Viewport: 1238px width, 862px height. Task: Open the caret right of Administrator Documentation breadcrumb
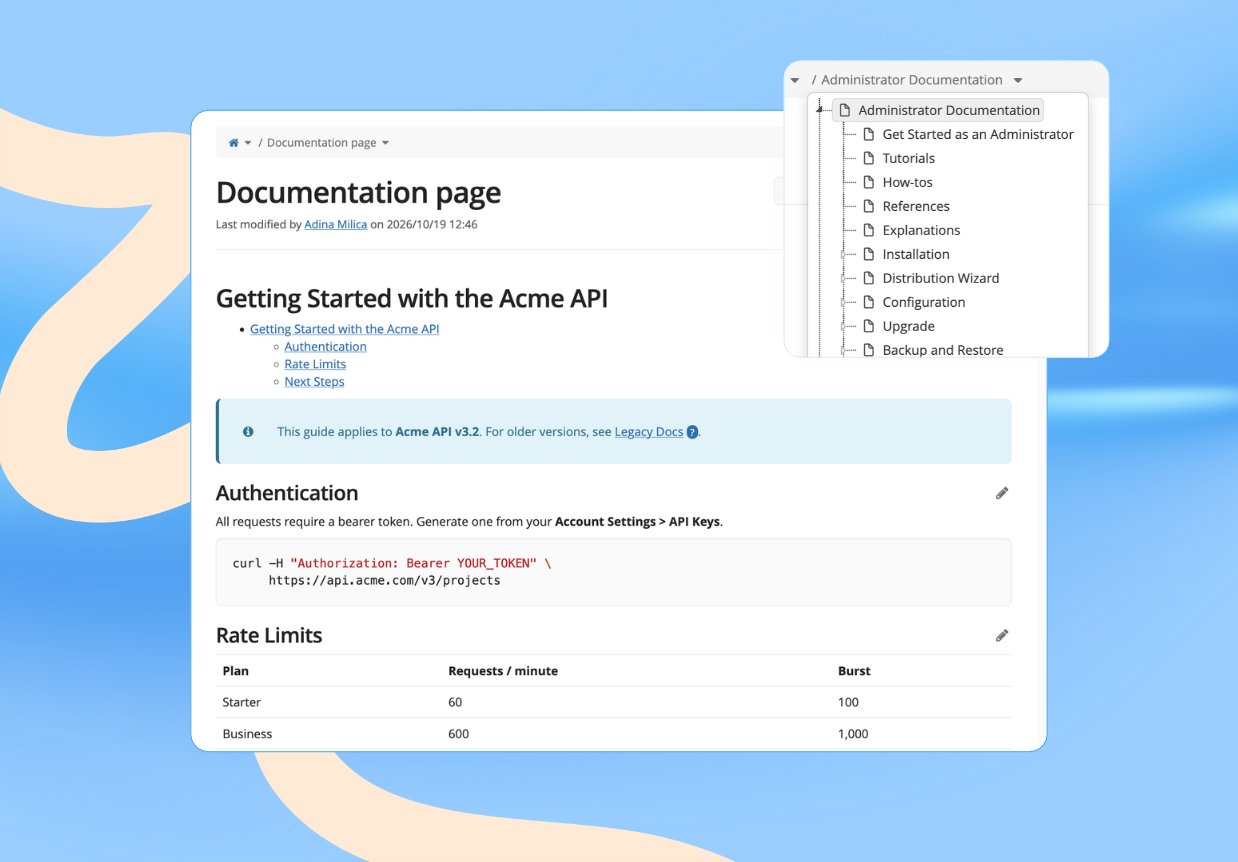coord(1018,80)
